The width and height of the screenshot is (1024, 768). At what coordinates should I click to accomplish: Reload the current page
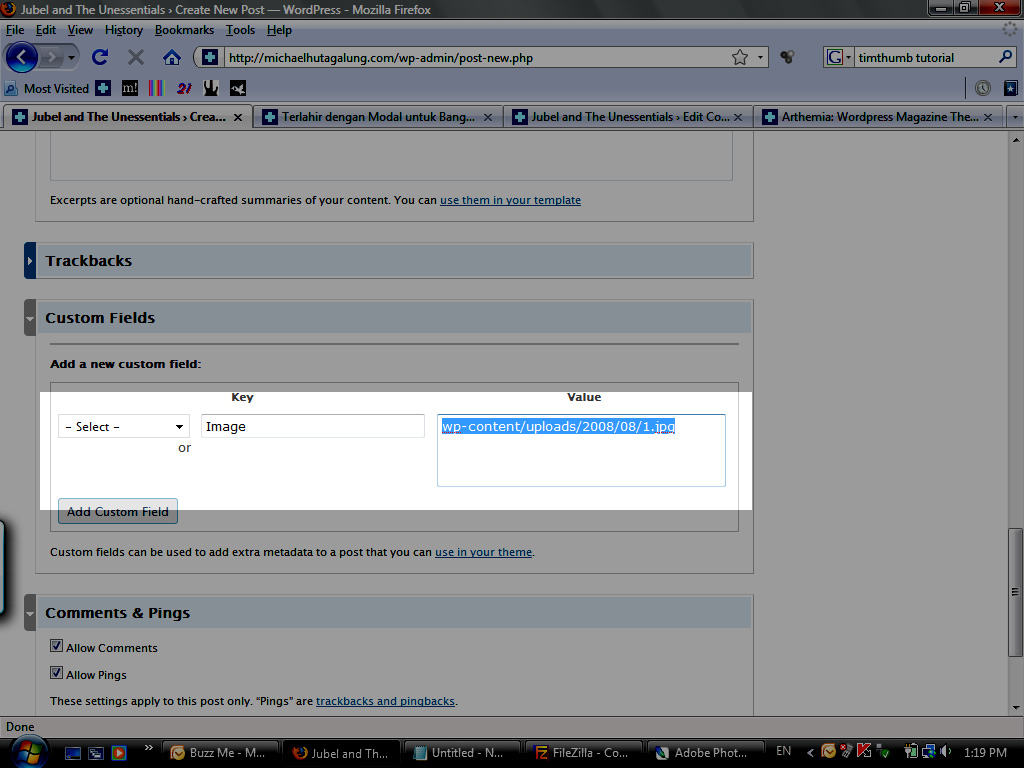pyautogui.click(x=99, y=57)
